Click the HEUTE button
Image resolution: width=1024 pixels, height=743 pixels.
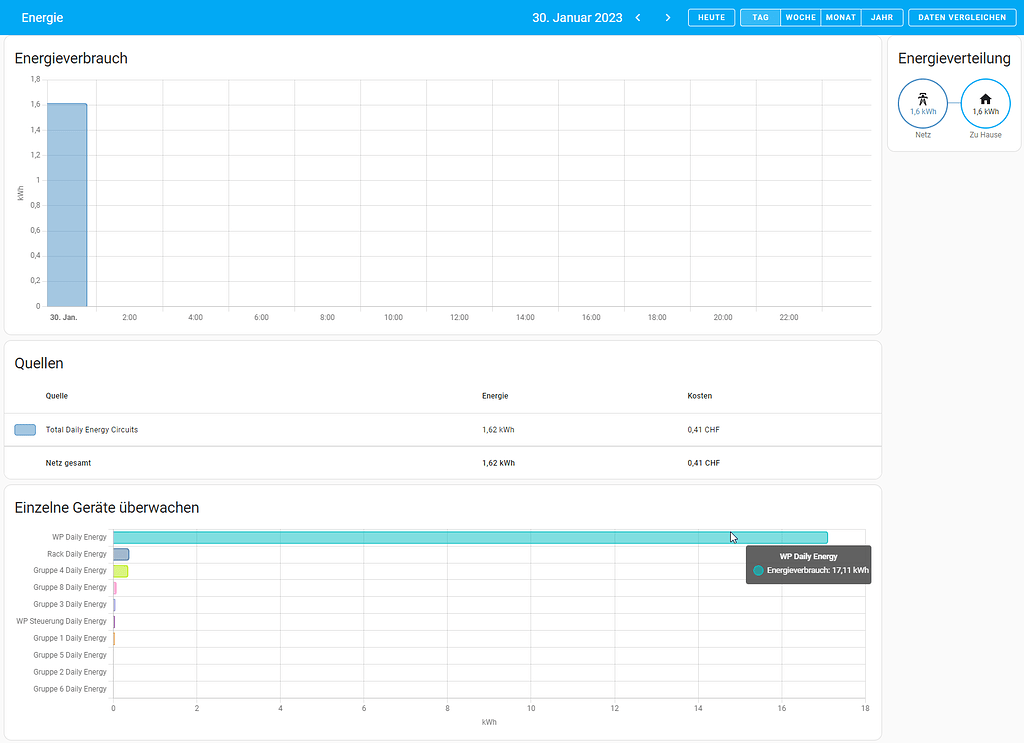click(x=711, y=17)
